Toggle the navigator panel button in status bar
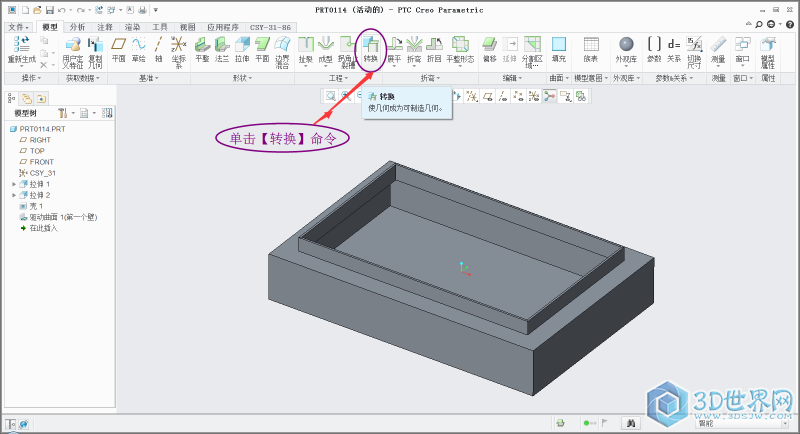The image size is (800, 434). [10, 424]
